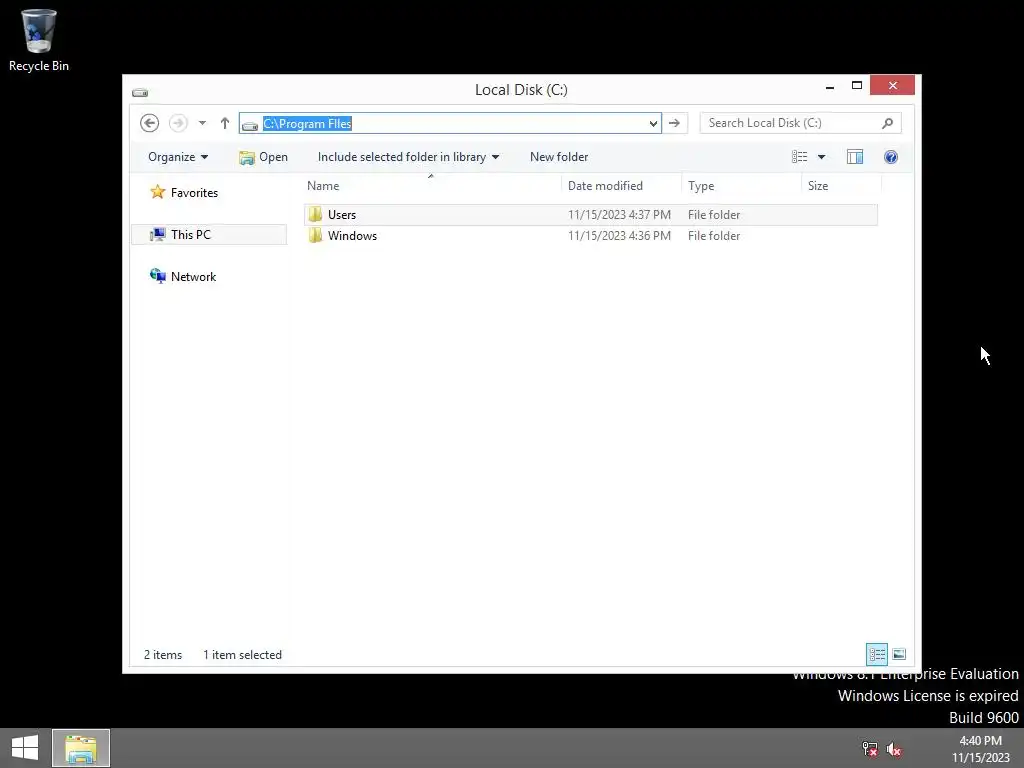Sort by the Size column header
This screenshot has height=768, width=1024.
842,185
